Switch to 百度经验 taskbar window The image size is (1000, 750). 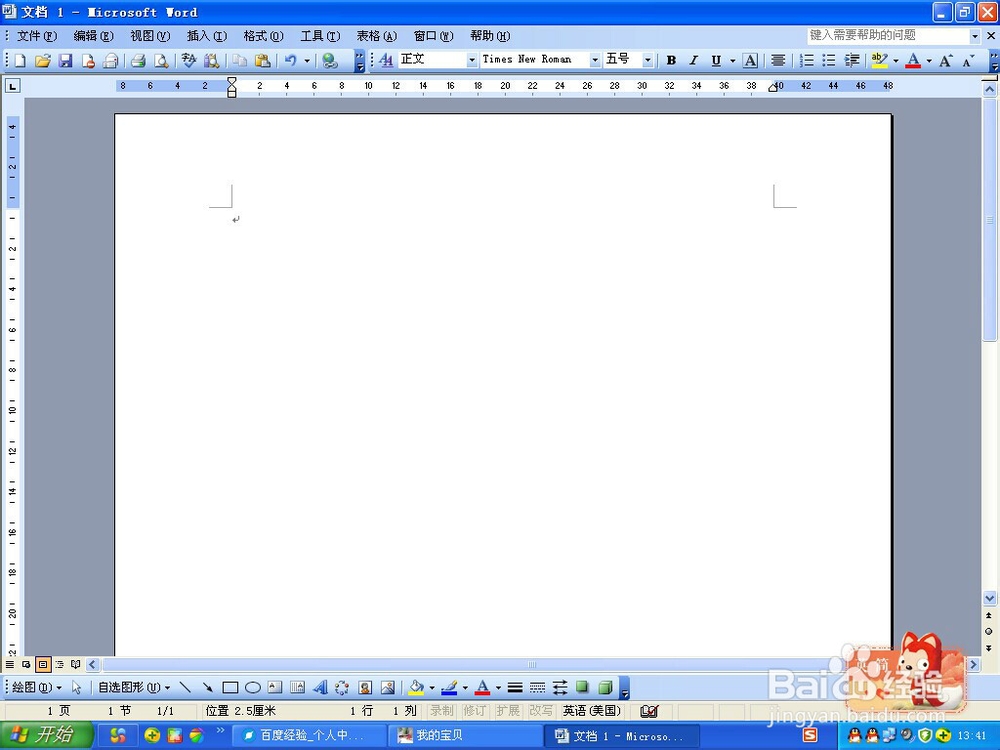coord(309,735)
